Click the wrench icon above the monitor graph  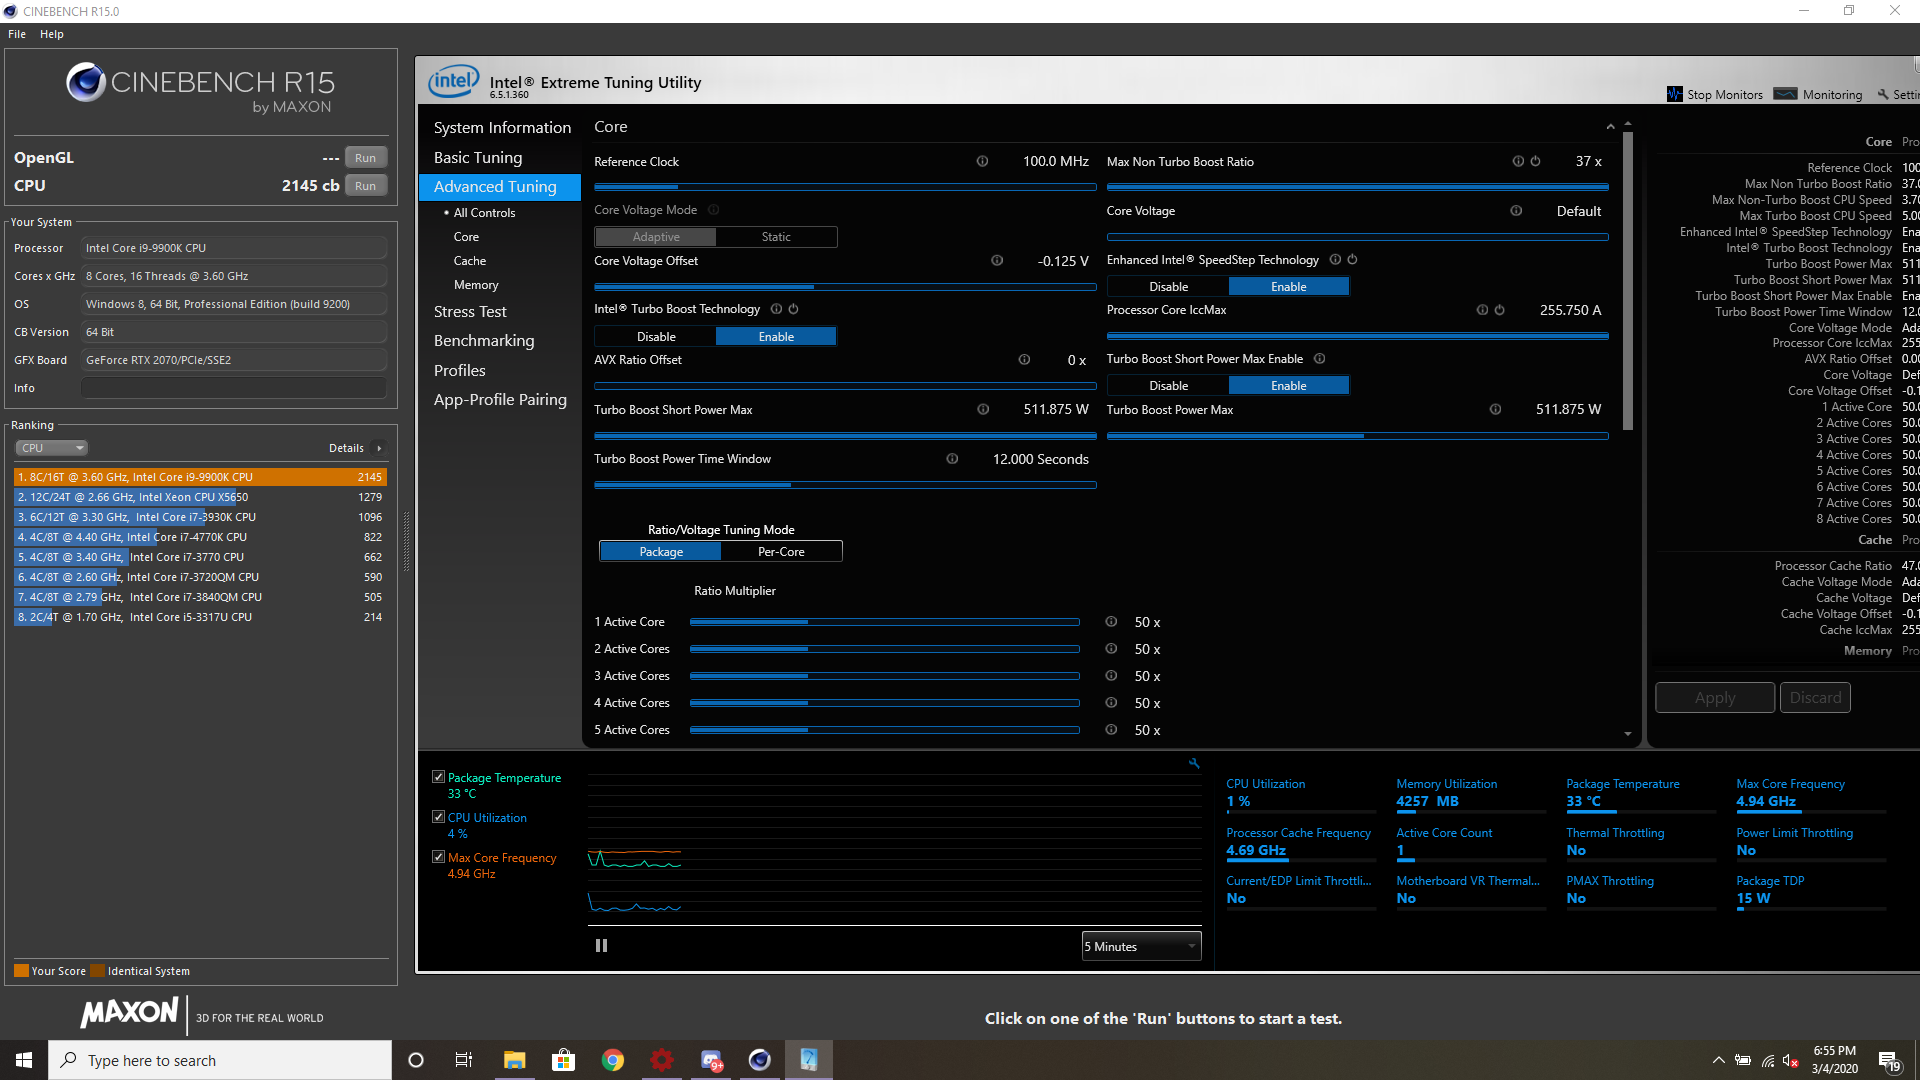click(x=1194, y=764)
